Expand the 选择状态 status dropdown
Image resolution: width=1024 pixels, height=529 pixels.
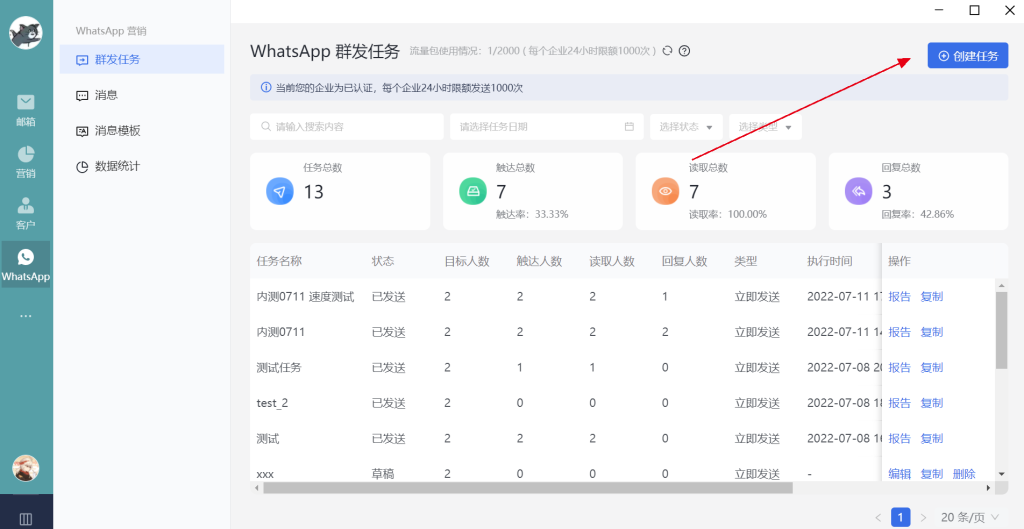click(686, 127)
